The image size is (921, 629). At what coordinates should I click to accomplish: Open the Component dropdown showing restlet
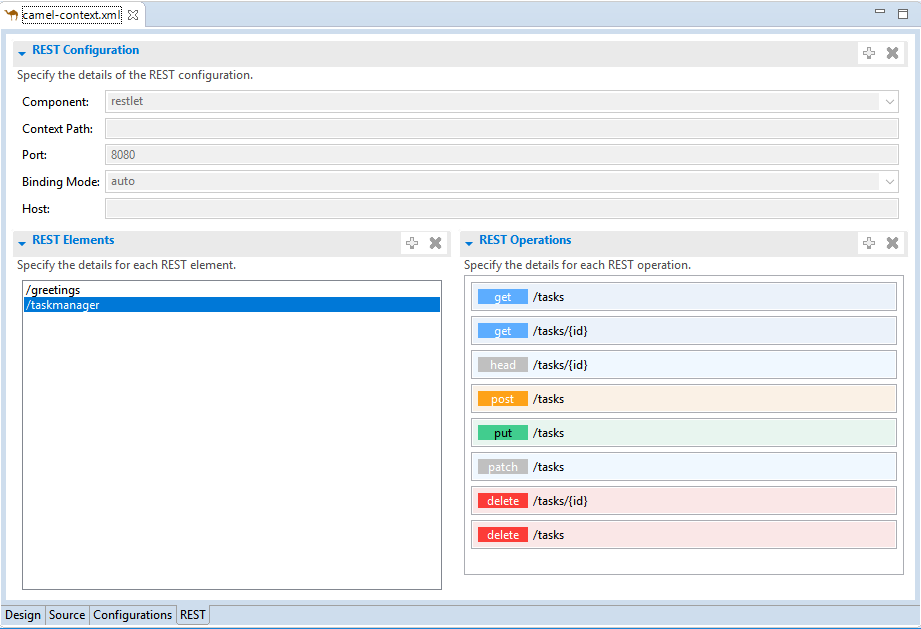(x=889, y=101)
